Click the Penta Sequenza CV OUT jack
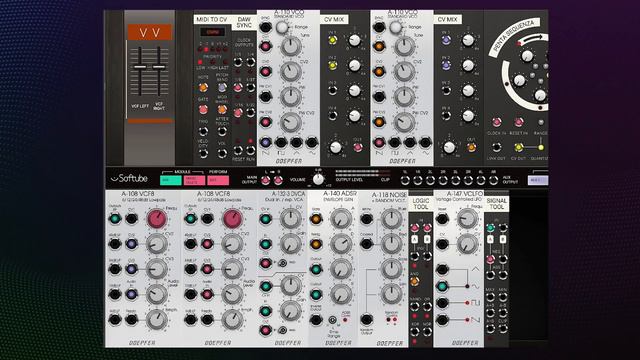Viewport: 640px width, 360px height. 519,147
